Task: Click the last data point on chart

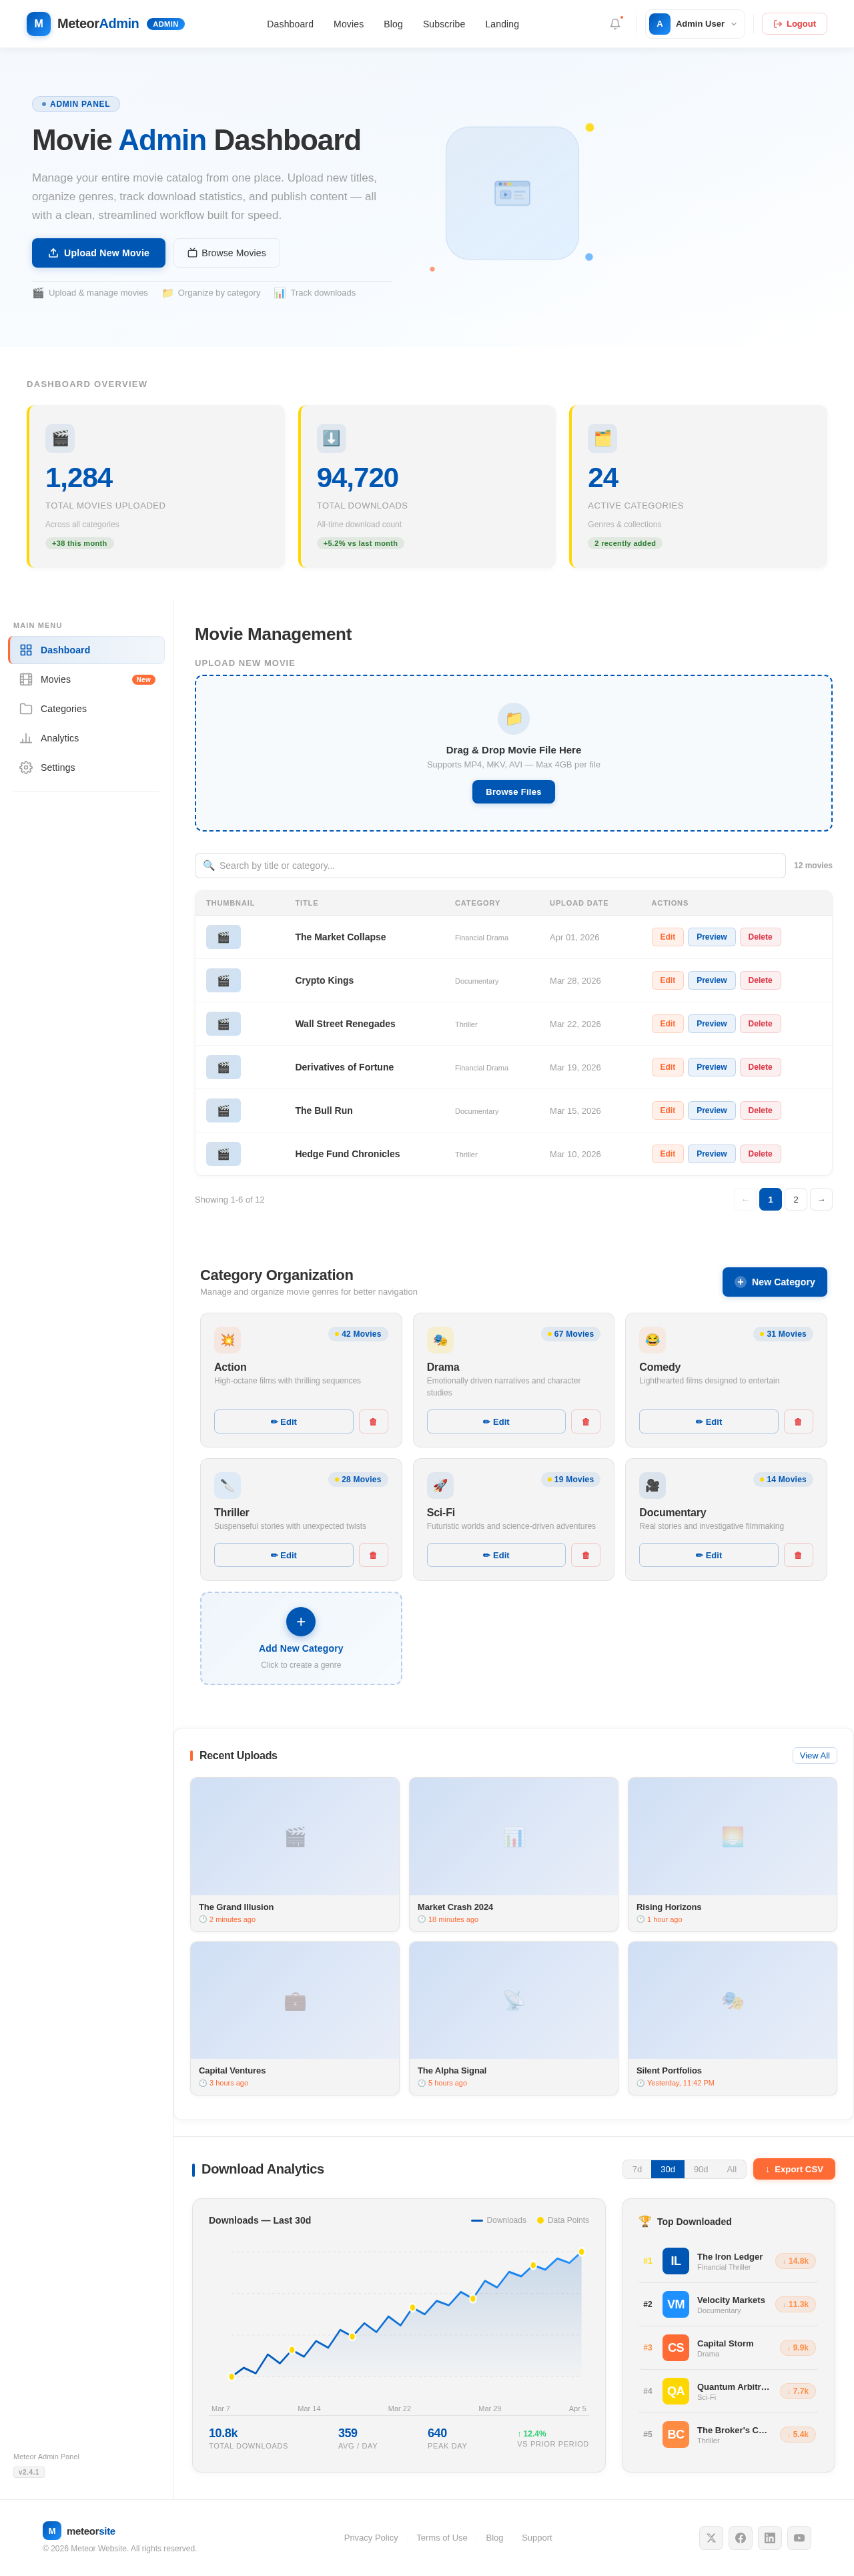Action: (x=581, y=2252)
